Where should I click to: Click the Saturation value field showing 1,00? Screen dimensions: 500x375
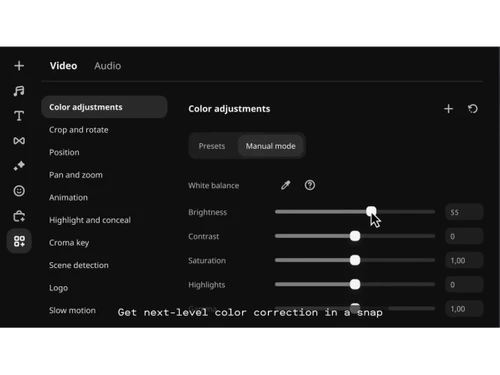click(464, 260)
